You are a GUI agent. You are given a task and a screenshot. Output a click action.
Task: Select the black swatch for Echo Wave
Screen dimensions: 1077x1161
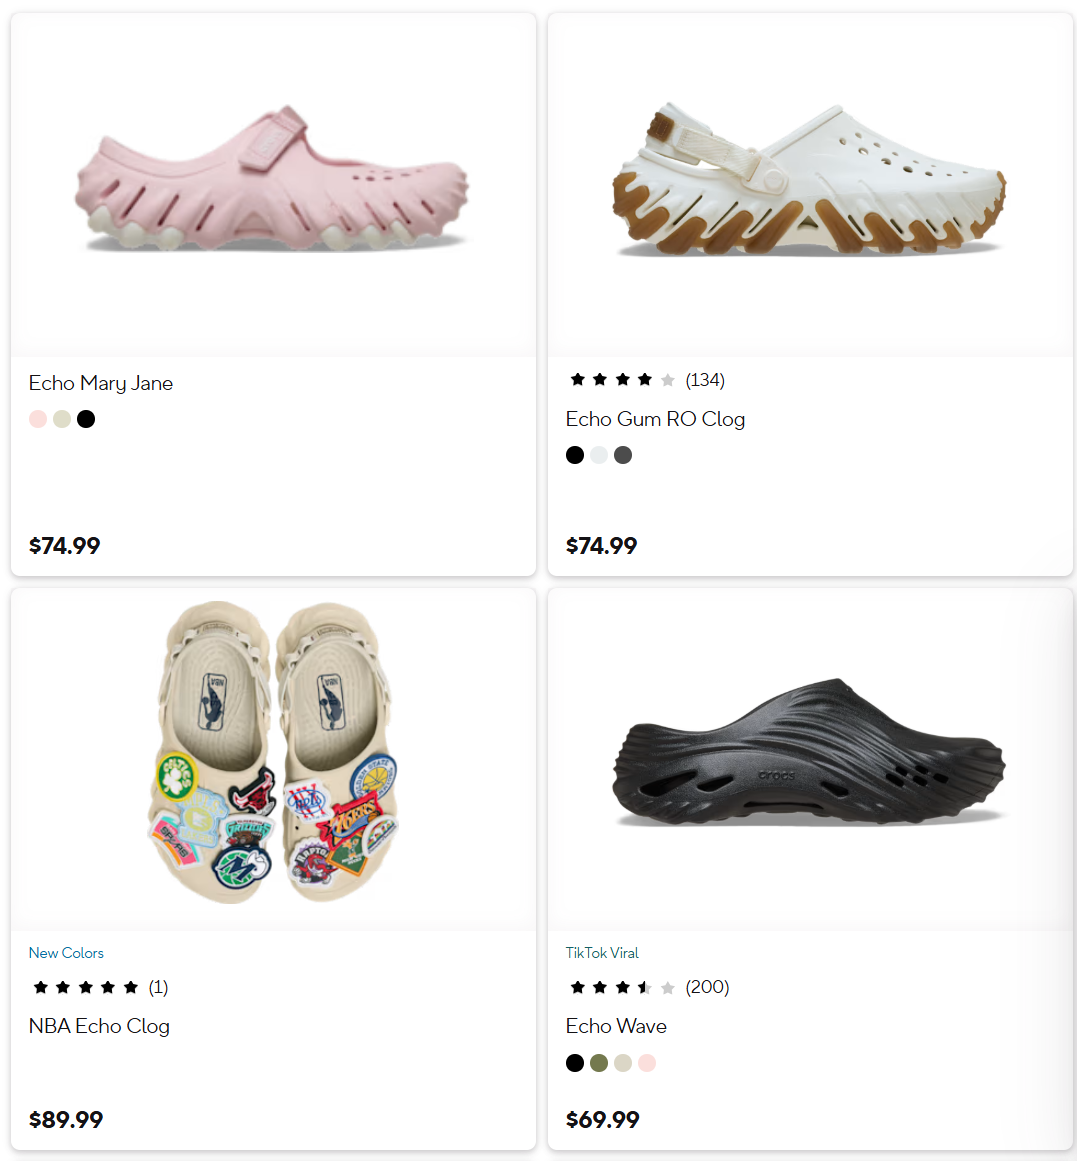click(x=575, y=1063)
